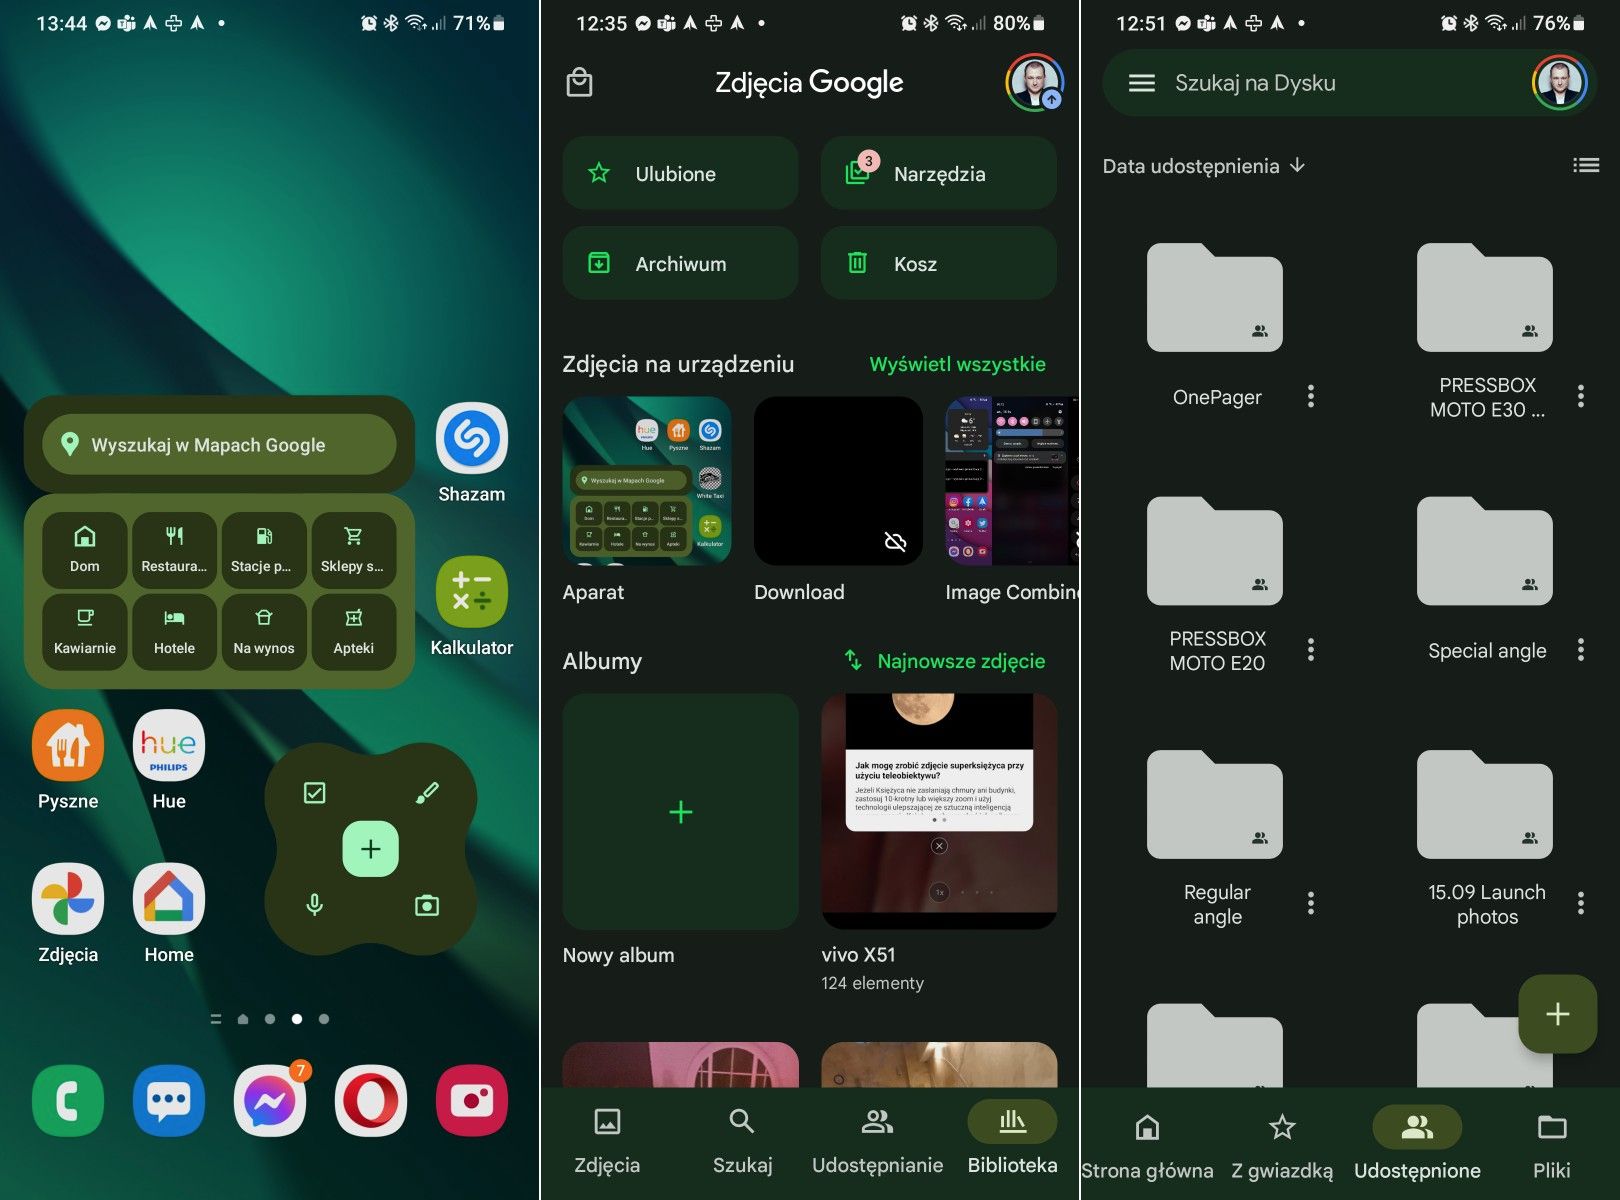Start a drawing note in Keep widget

427,793
